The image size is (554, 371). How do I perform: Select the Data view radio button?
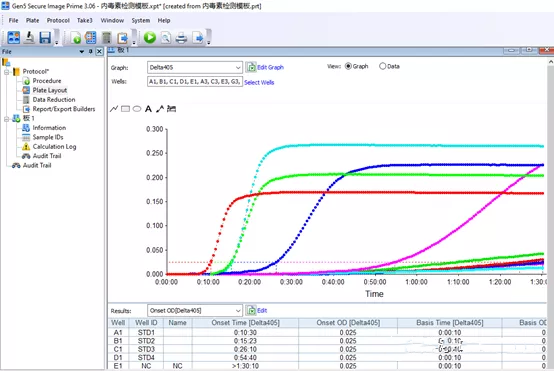pos(382,66)
